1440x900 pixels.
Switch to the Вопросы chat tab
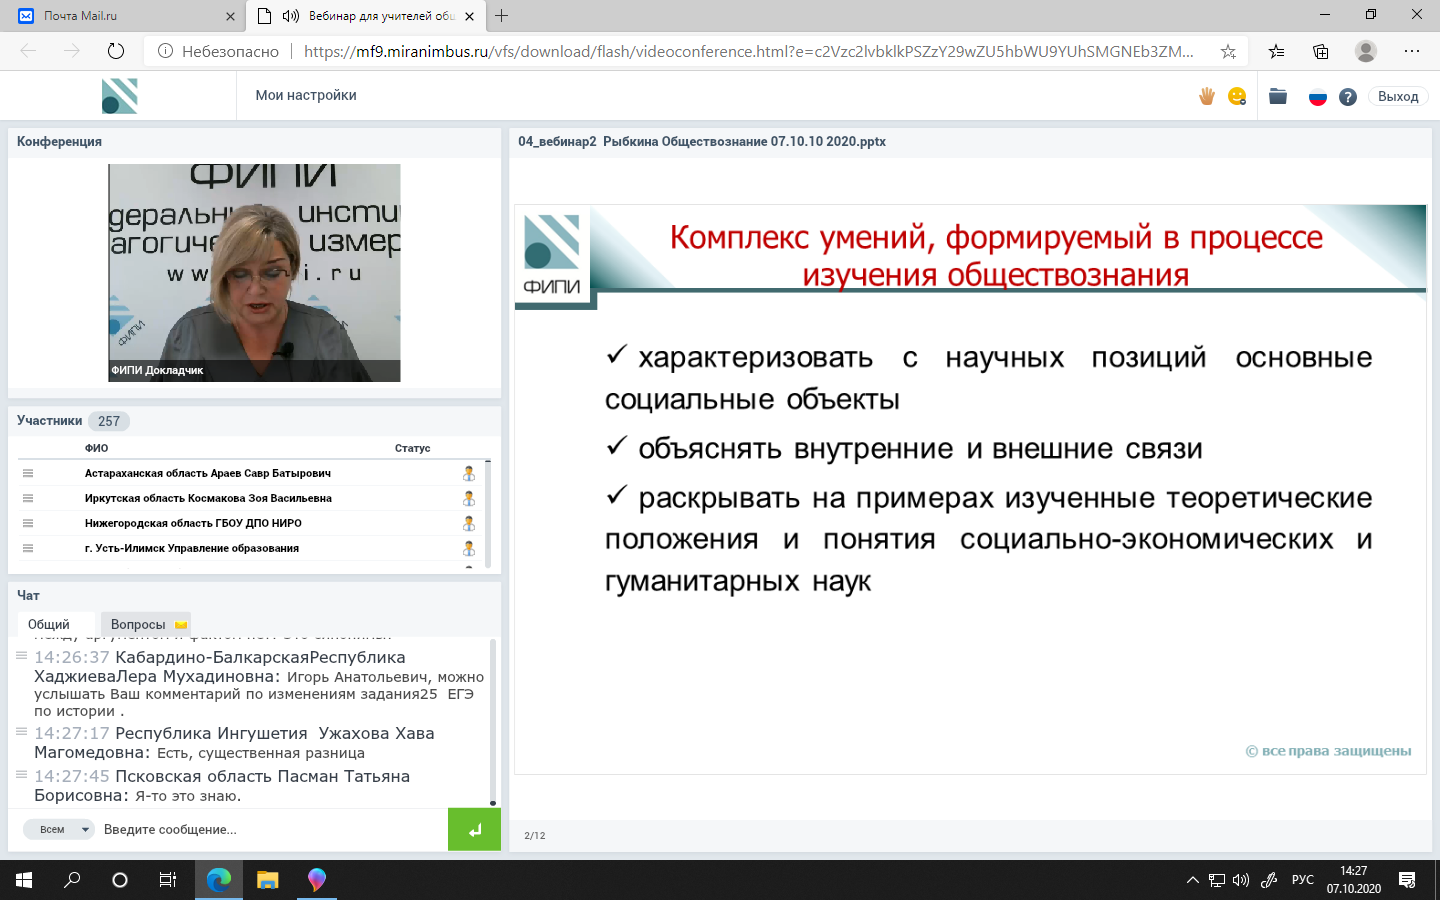point(145,624)
